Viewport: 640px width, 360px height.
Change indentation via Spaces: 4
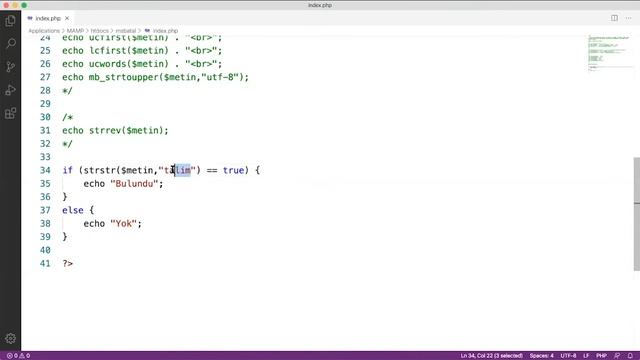click(542, 356)
